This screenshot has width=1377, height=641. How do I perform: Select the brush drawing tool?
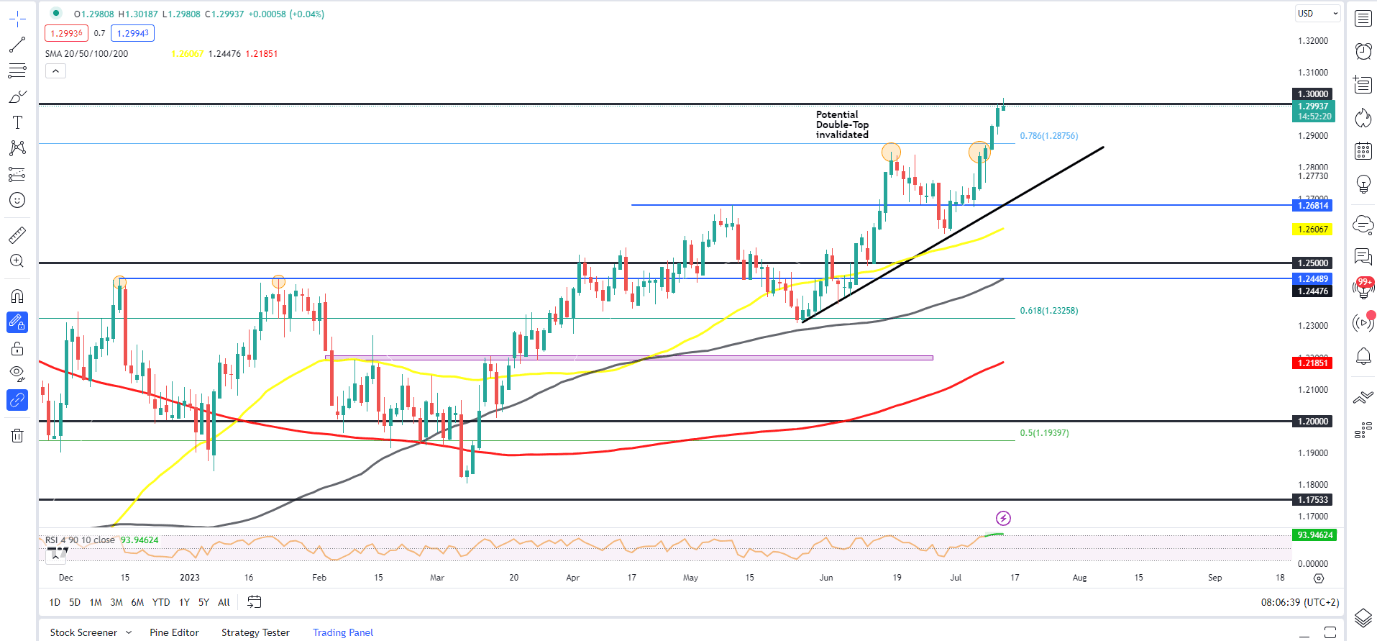click(x=17, y=97)
